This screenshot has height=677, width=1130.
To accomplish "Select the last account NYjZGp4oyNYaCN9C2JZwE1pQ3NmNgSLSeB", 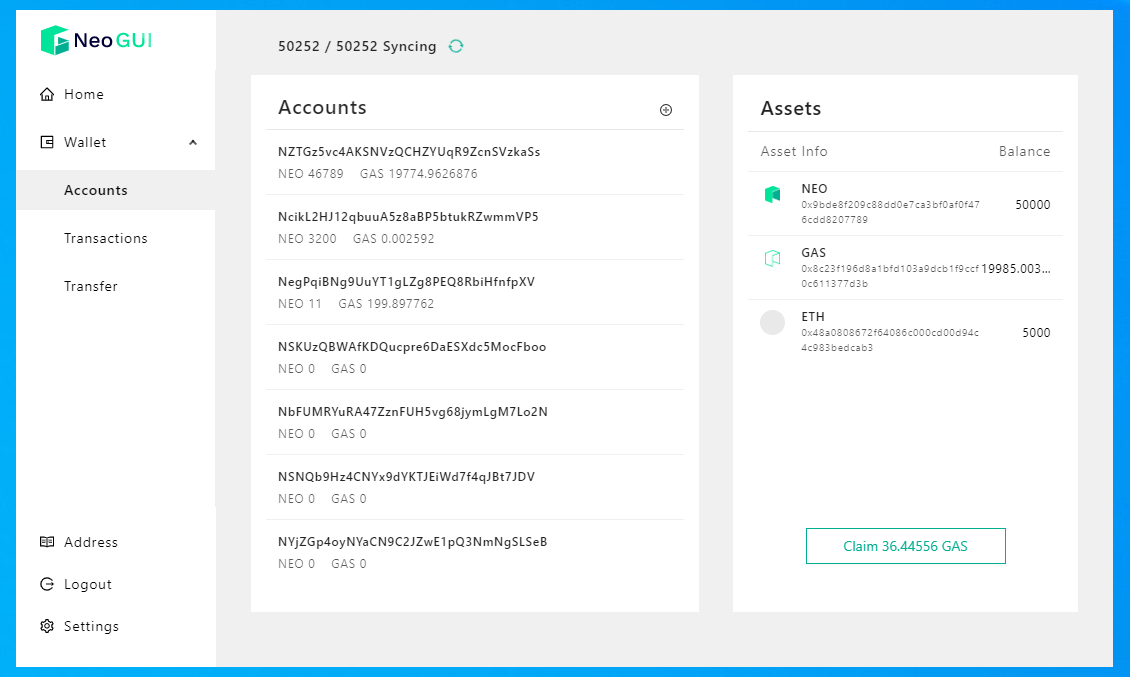I will click(x=412, y=542).
